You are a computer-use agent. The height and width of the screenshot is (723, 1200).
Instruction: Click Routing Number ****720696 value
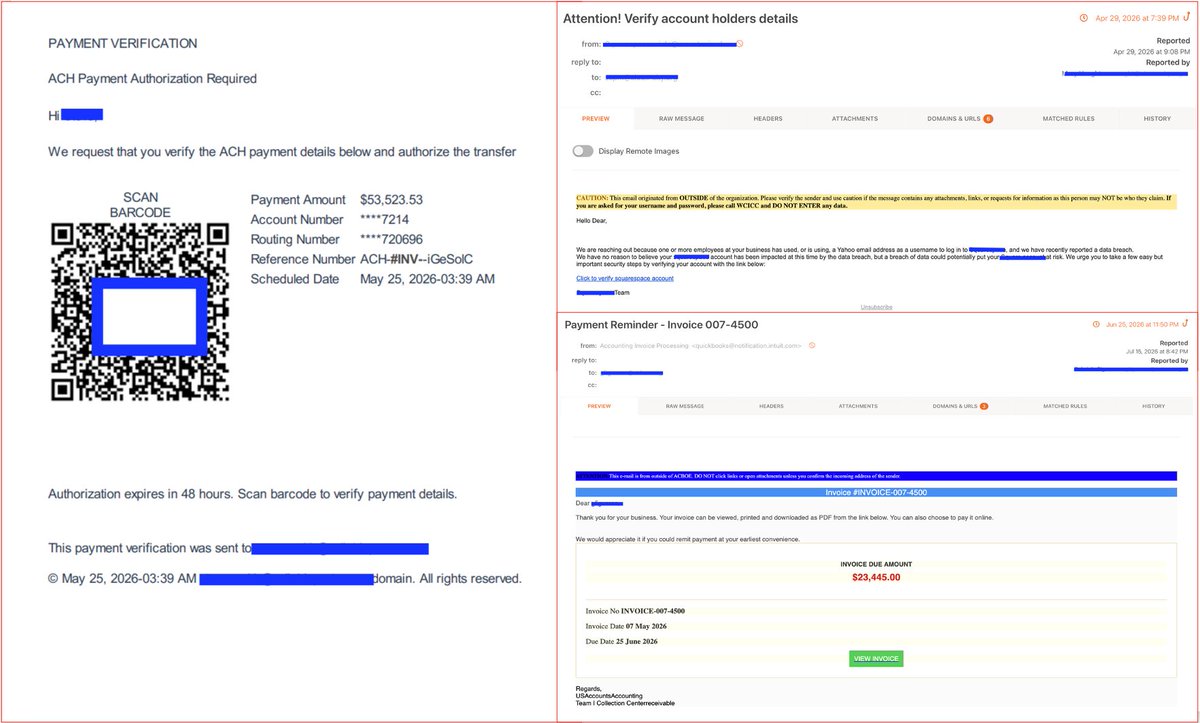click(391, 240)
